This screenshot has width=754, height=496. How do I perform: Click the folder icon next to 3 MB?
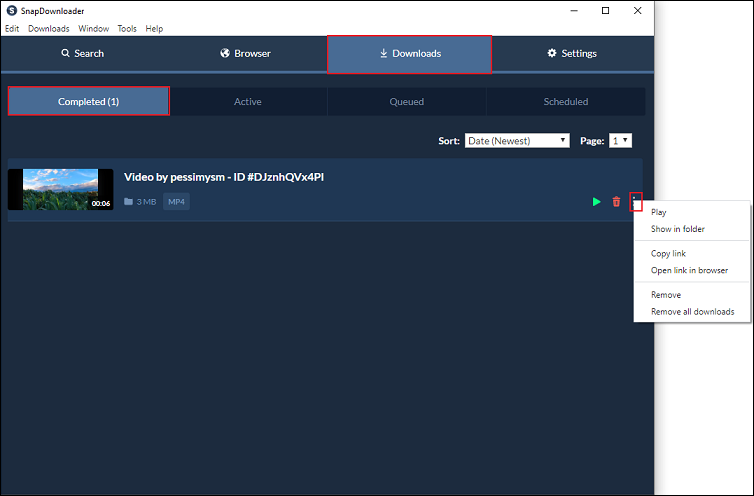click(x=128, y=202)
